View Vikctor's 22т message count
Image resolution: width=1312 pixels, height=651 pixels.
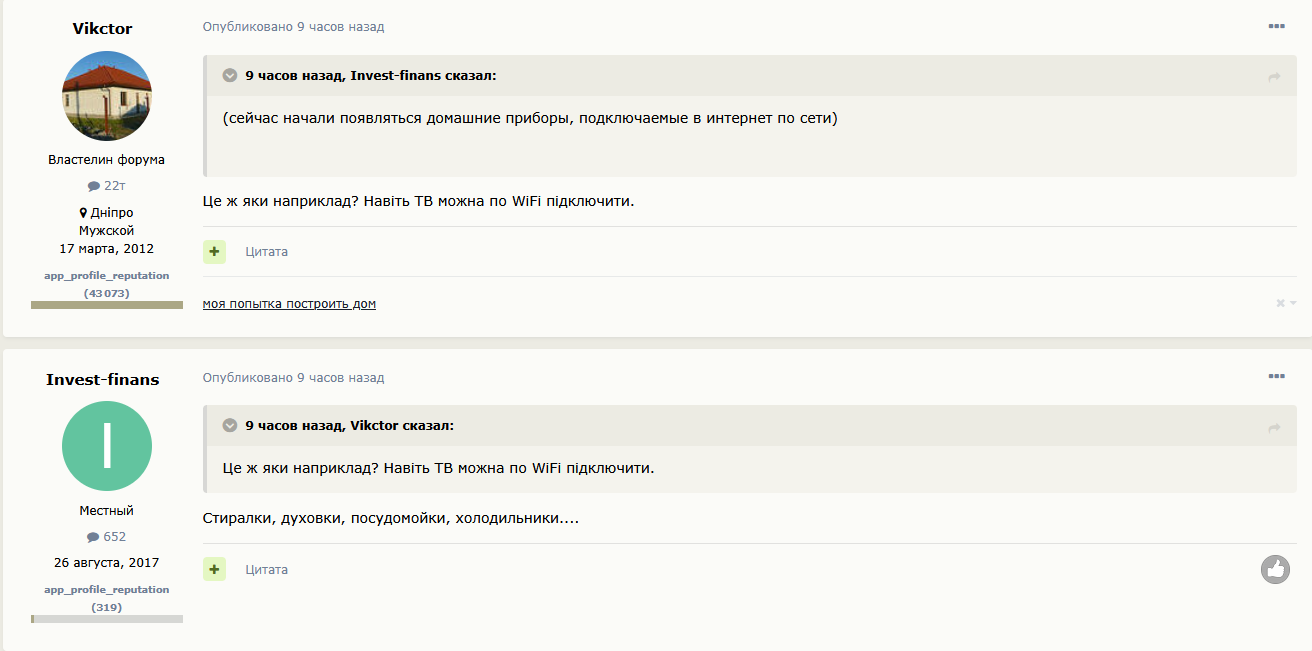tap(107, 186)
